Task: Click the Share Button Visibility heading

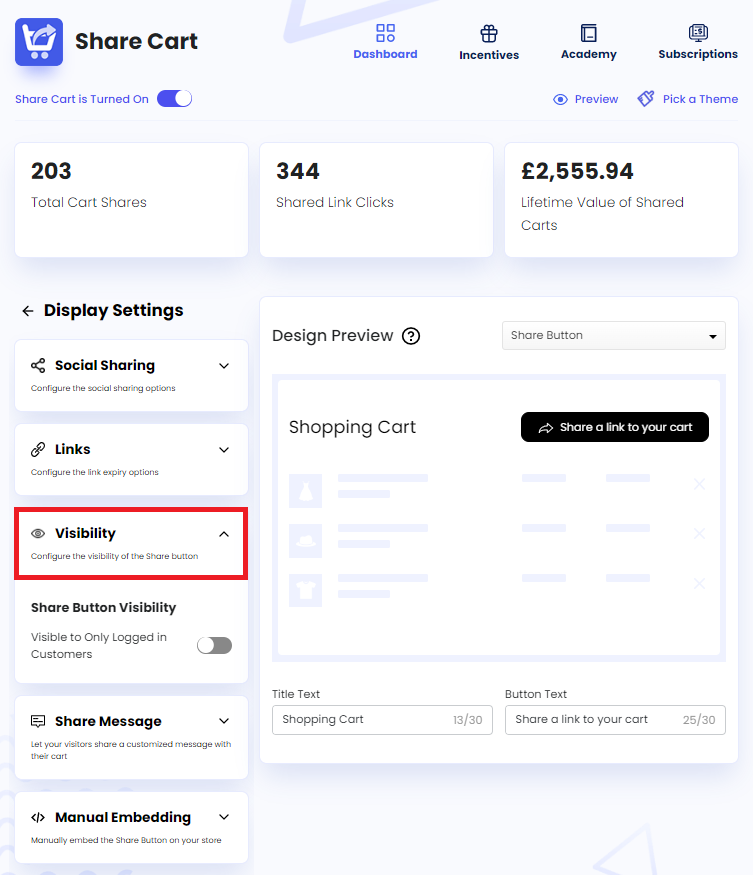Action: pos(103,607)
